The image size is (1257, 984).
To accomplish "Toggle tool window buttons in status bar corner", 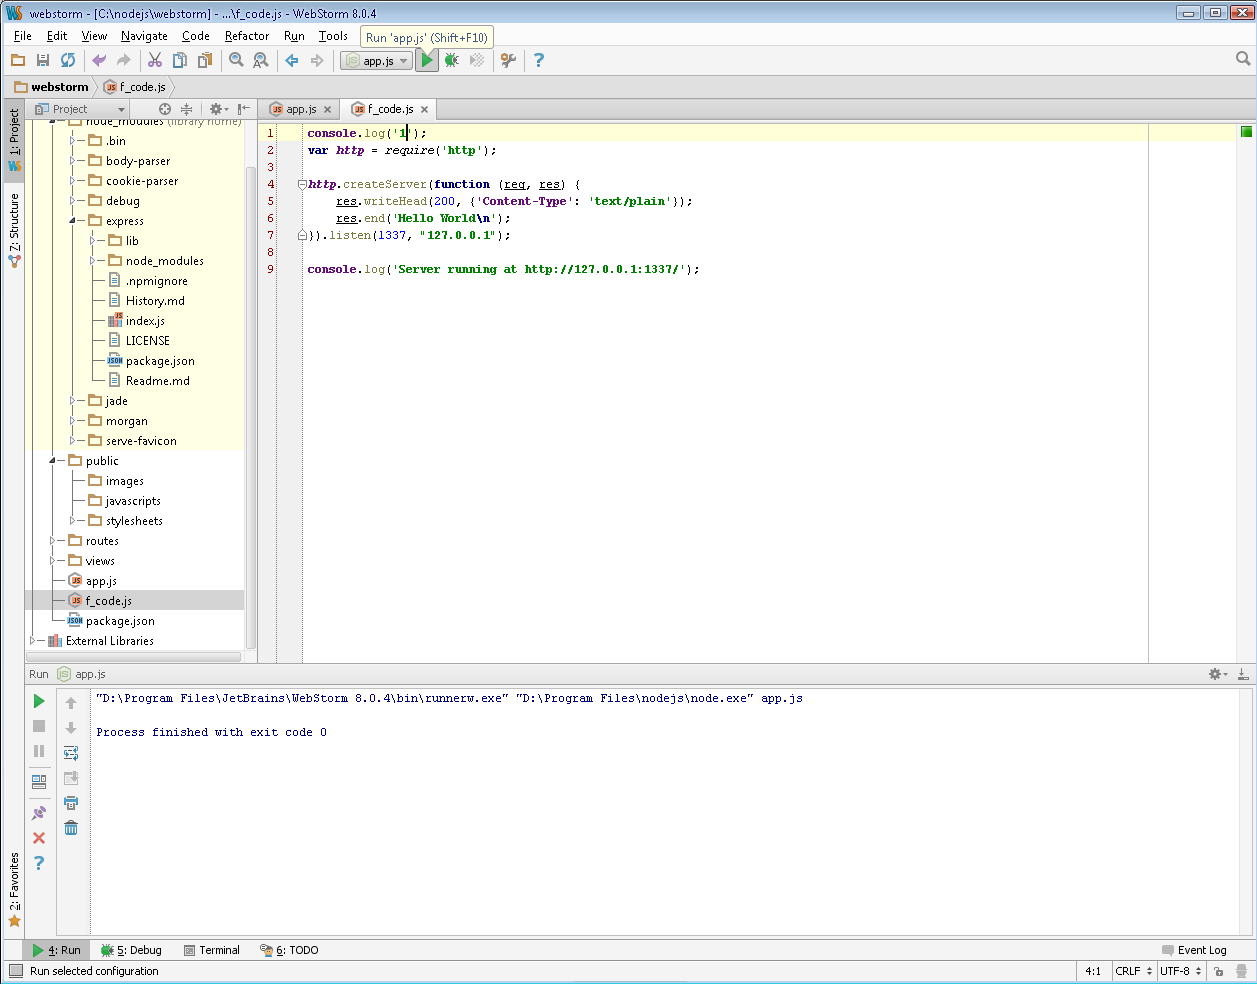I will coord(15,971).
